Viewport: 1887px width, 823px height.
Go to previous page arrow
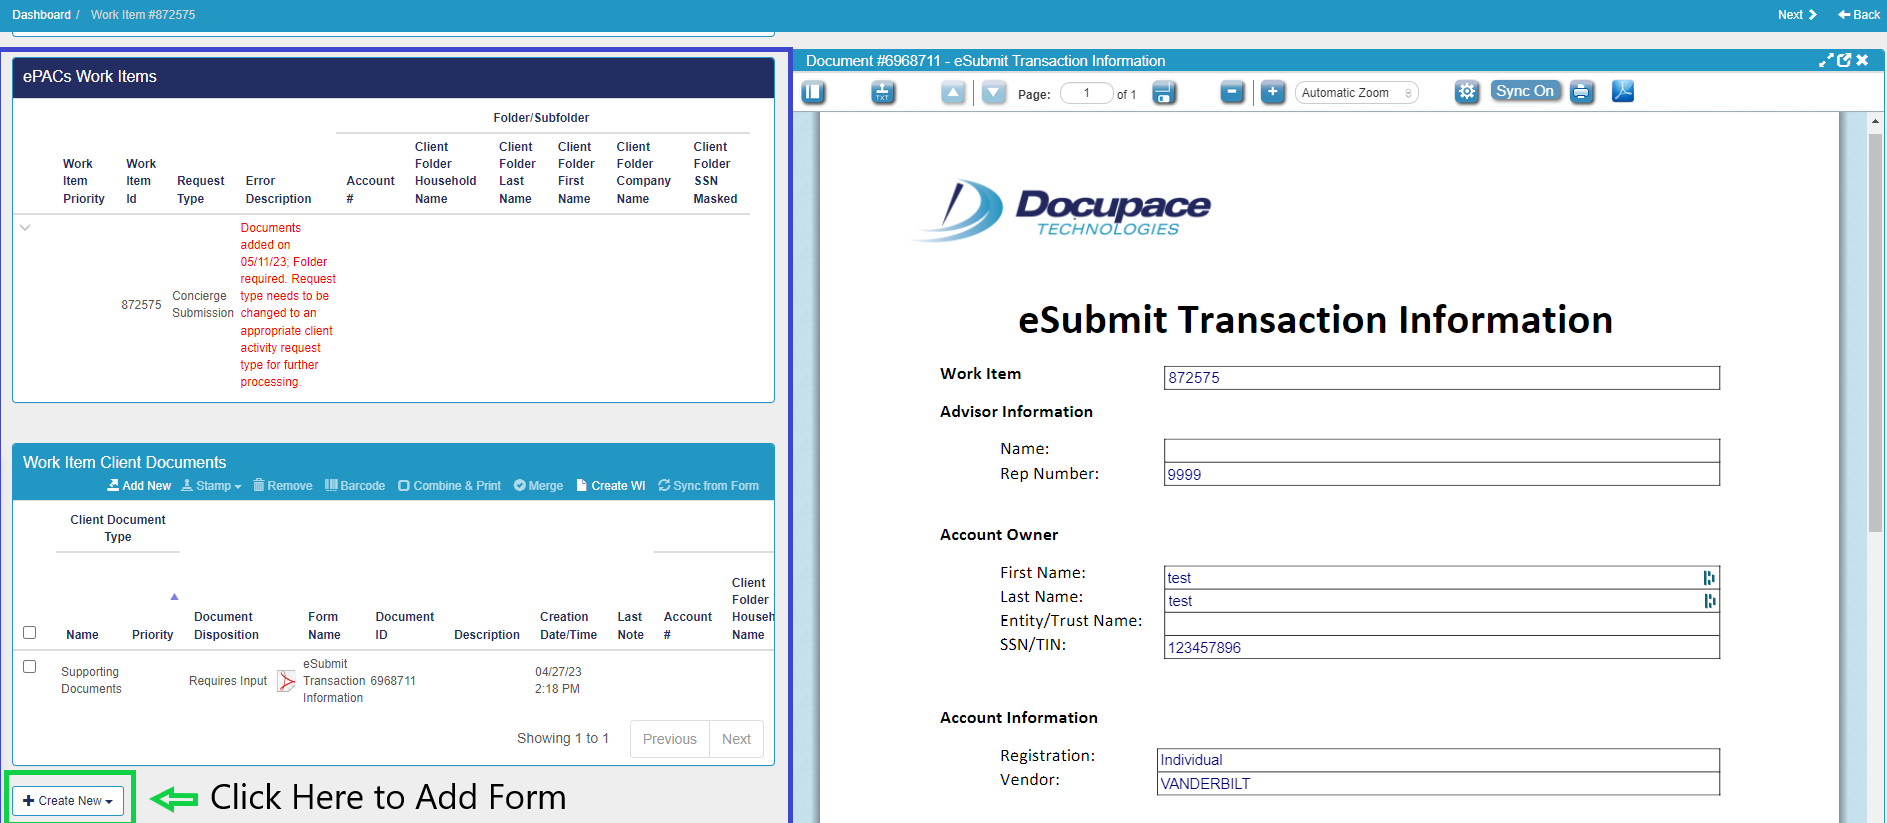[x=954, y=92]
